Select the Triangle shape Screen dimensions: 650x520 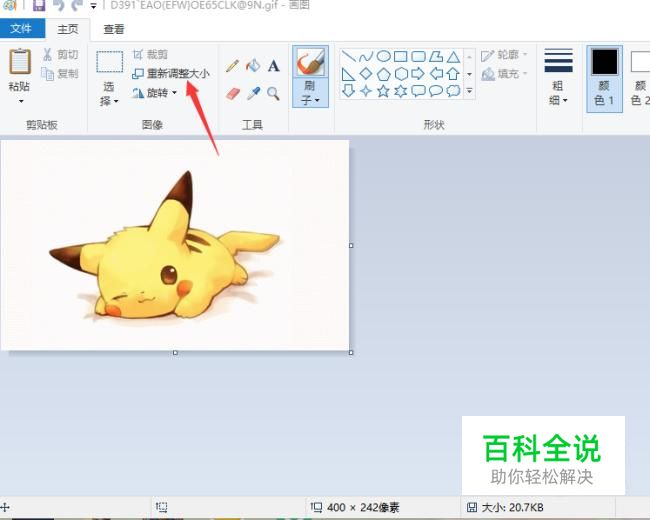click(454, 56)
